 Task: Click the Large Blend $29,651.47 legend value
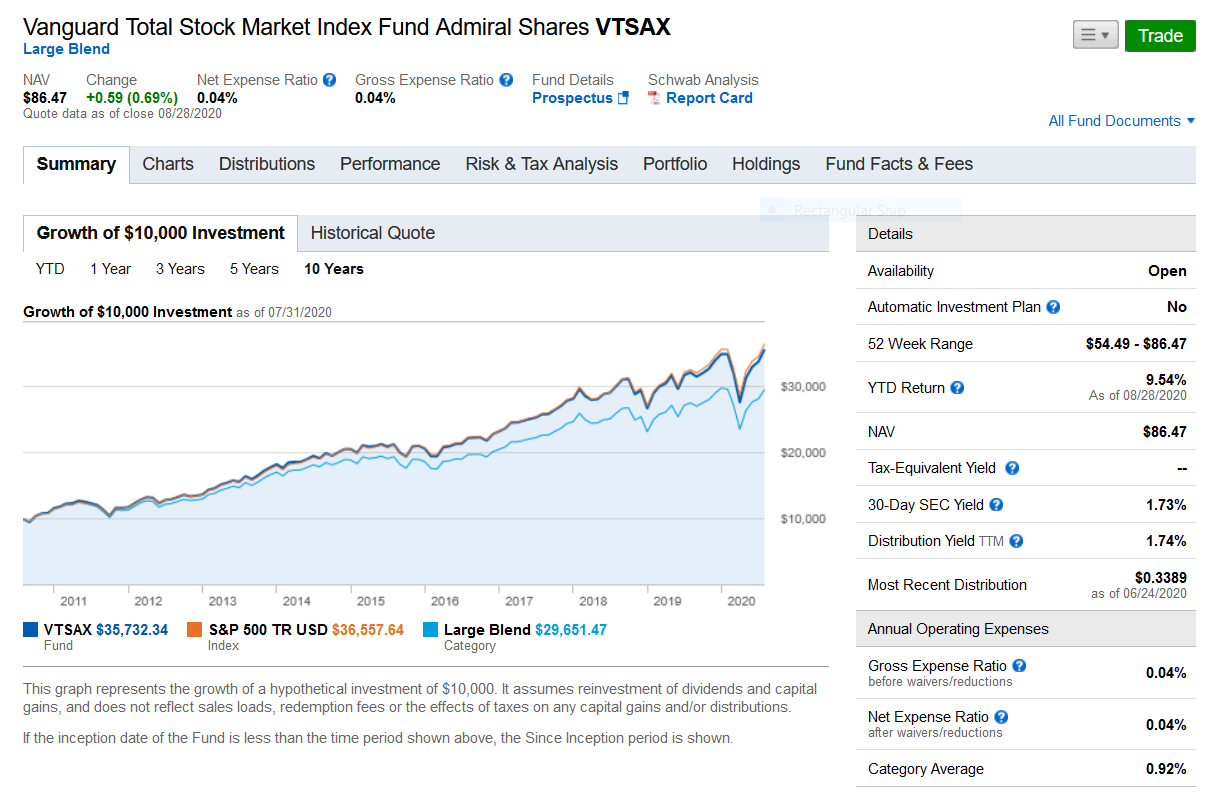(571, 630)
